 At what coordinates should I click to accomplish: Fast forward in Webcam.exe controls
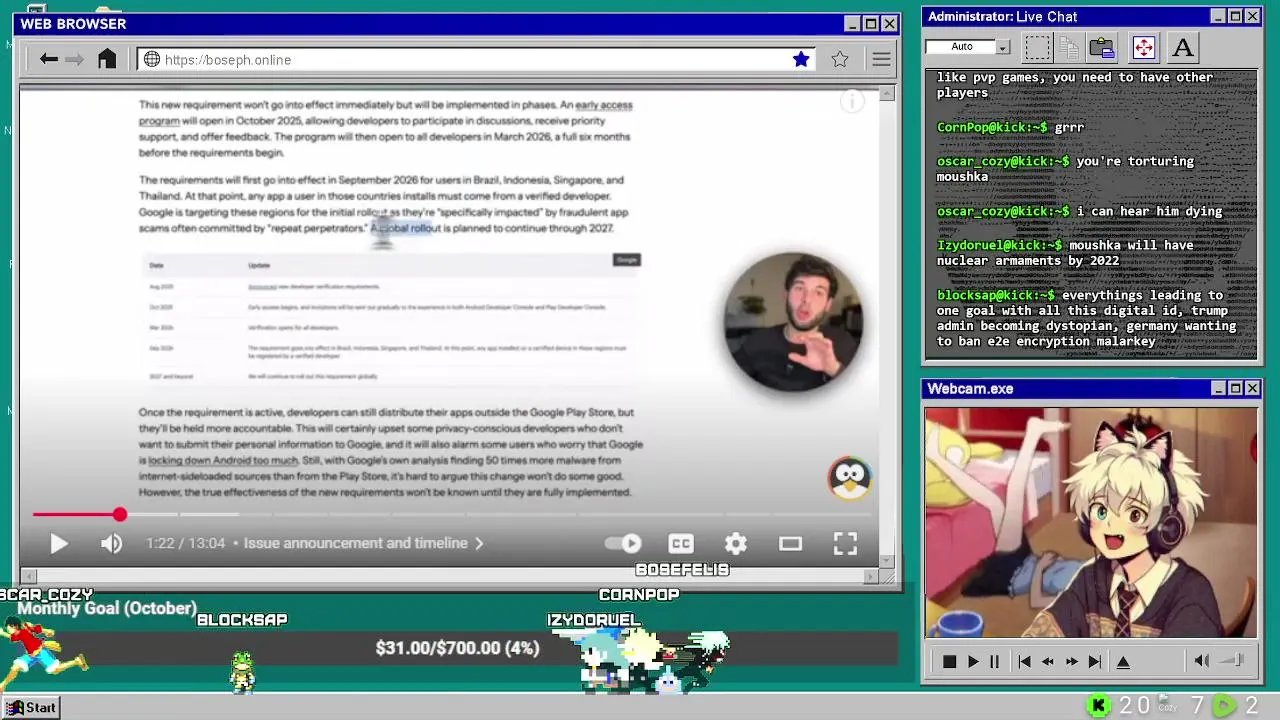pyautogui.click(x=1071, y=661)
